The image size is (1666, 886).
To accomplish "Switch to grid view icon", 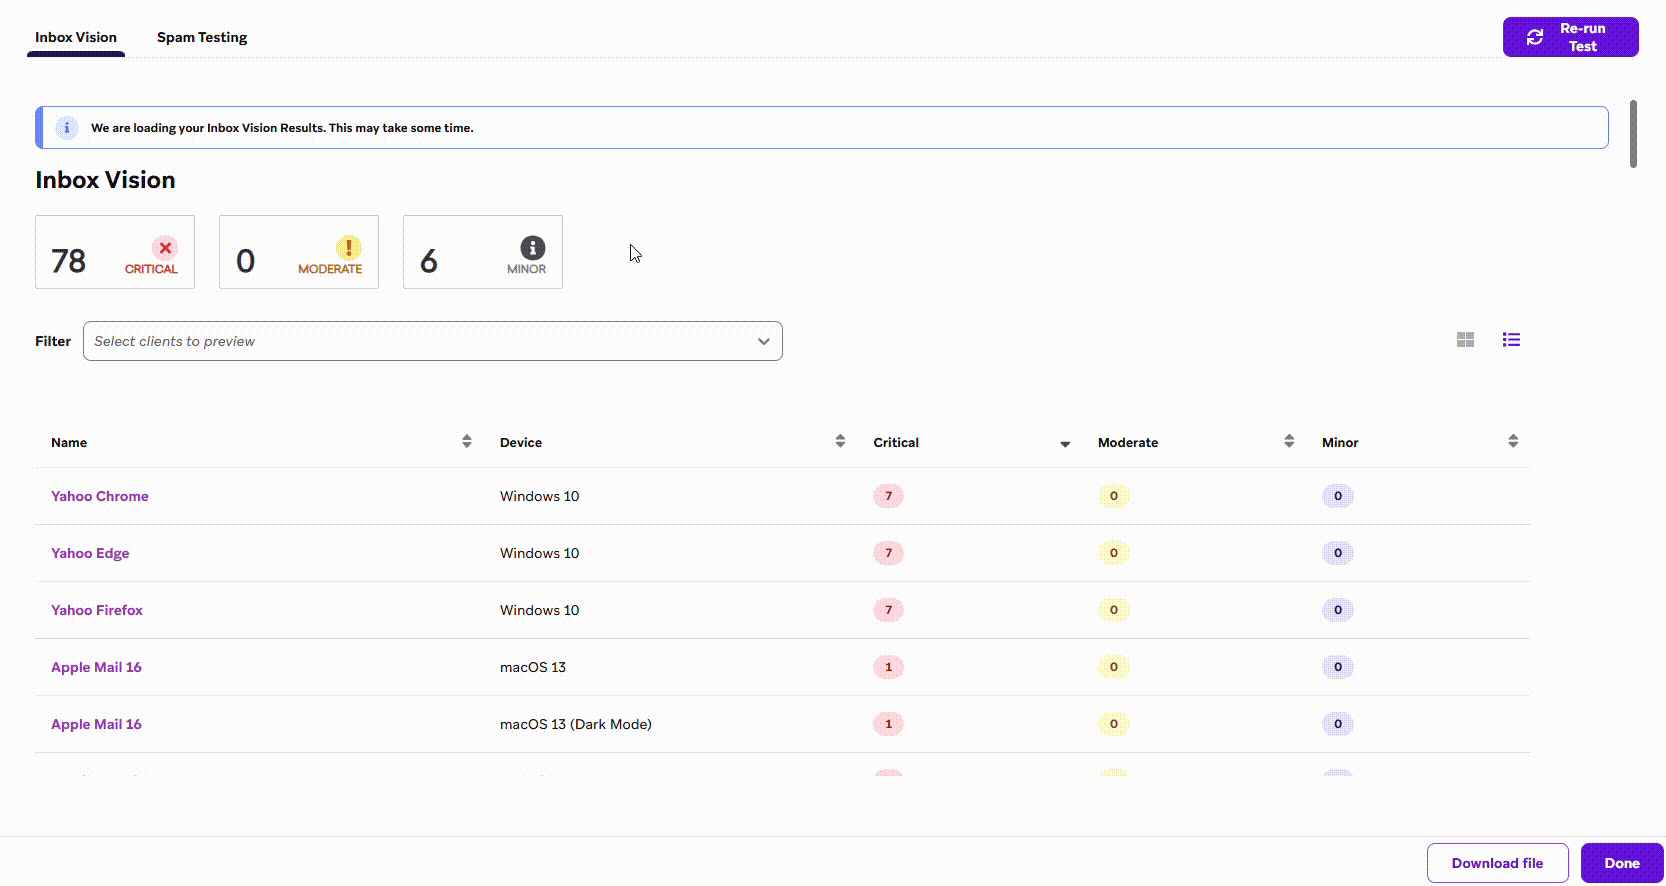I will 1465,340.
